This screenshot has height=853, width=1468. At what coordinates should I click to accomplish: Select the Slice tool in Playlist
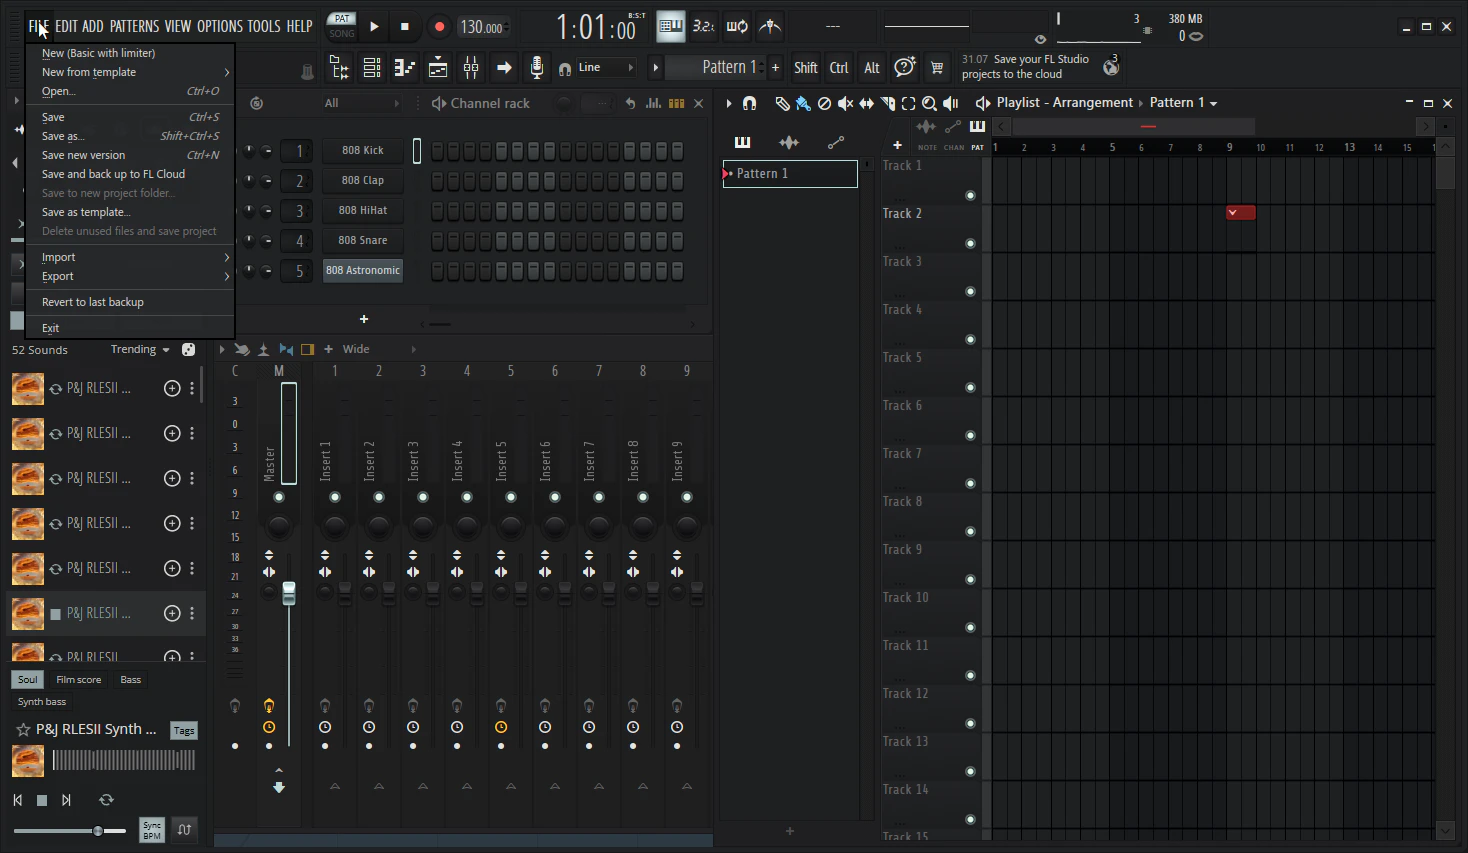pos(887,103)
